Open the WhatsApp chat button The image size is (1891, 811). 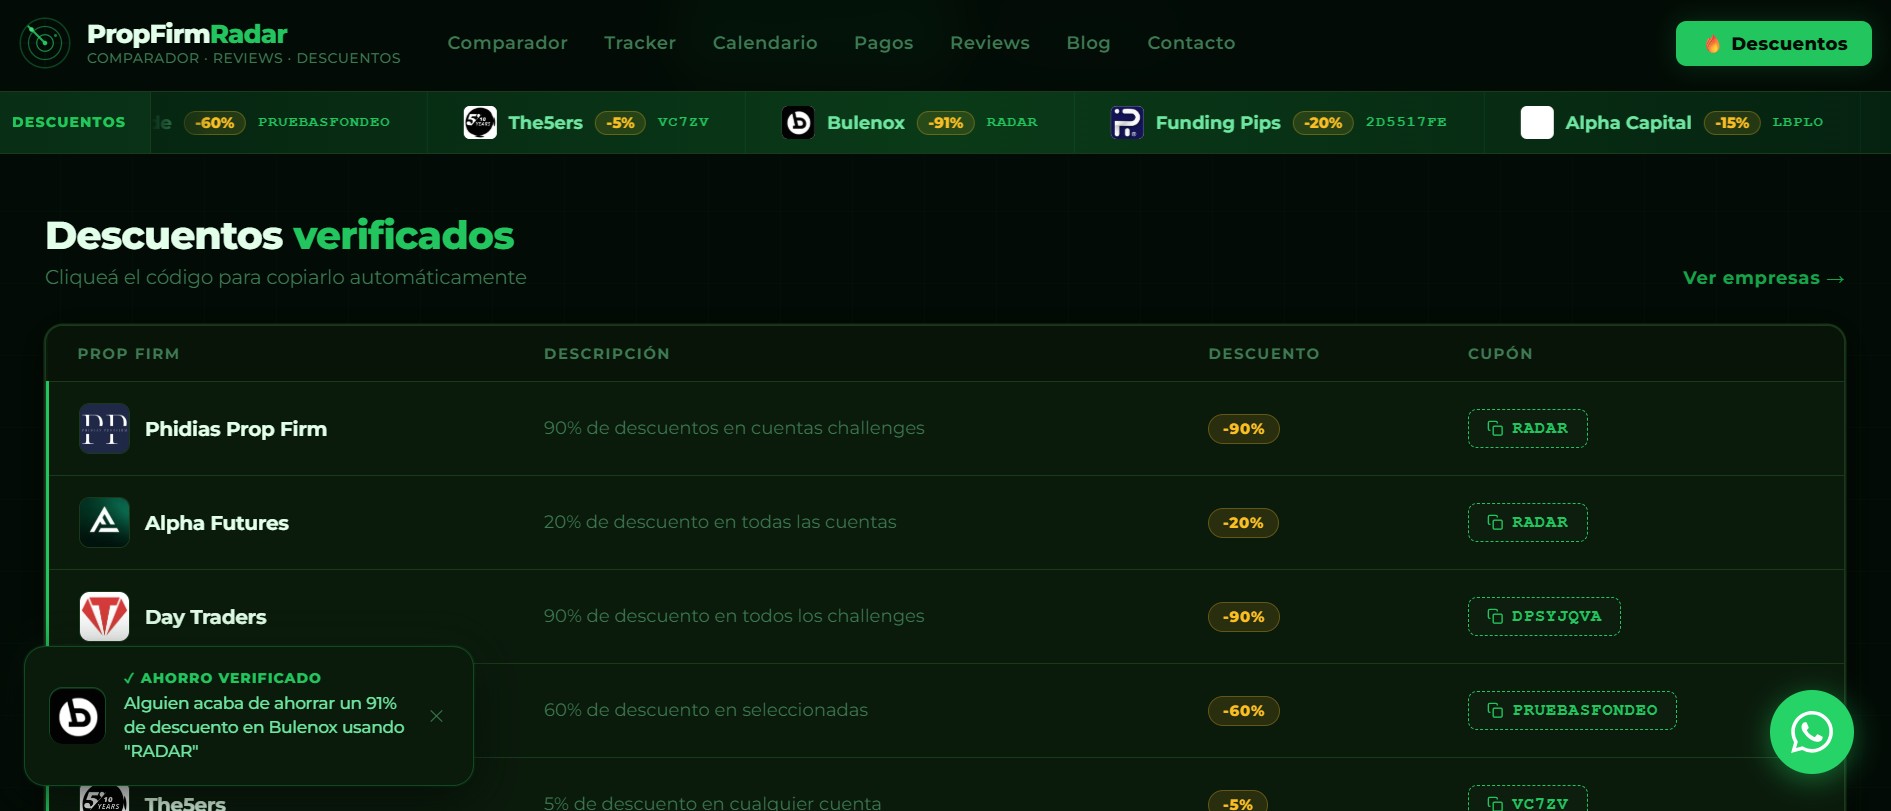tap(1812, 732)
